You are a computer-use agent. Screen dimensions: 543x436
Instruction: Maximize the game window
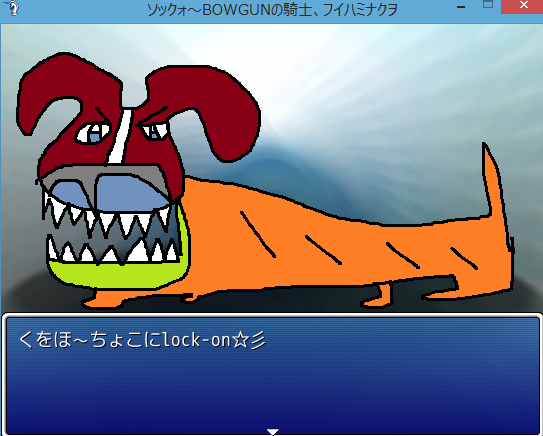point(488,5)
